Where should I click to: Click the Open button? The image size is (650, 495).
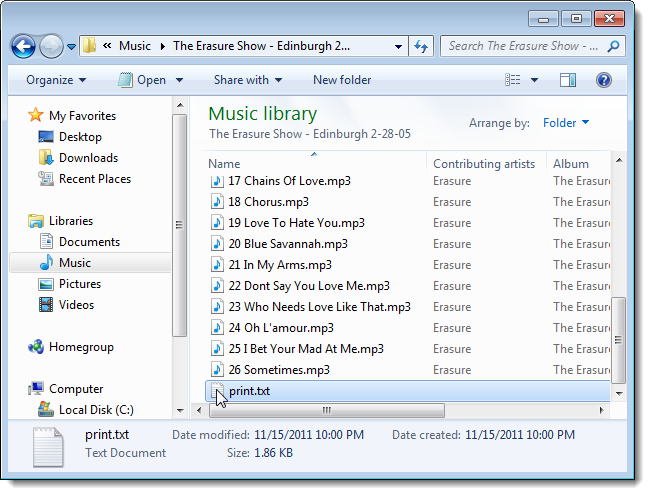(142, 80)
